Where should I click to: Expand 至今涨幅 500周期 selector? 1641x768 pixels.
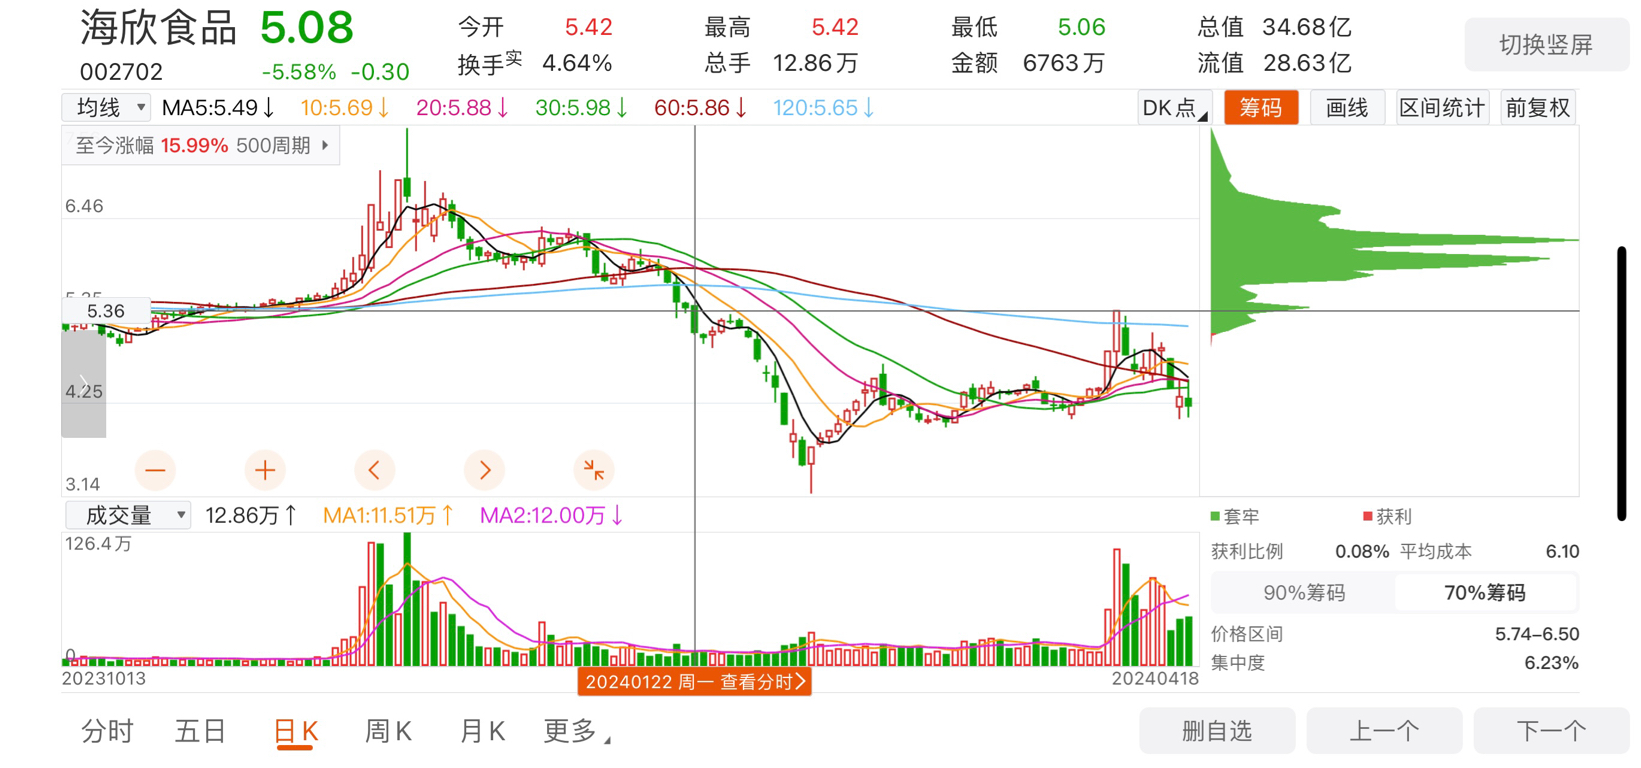(201, 146)
